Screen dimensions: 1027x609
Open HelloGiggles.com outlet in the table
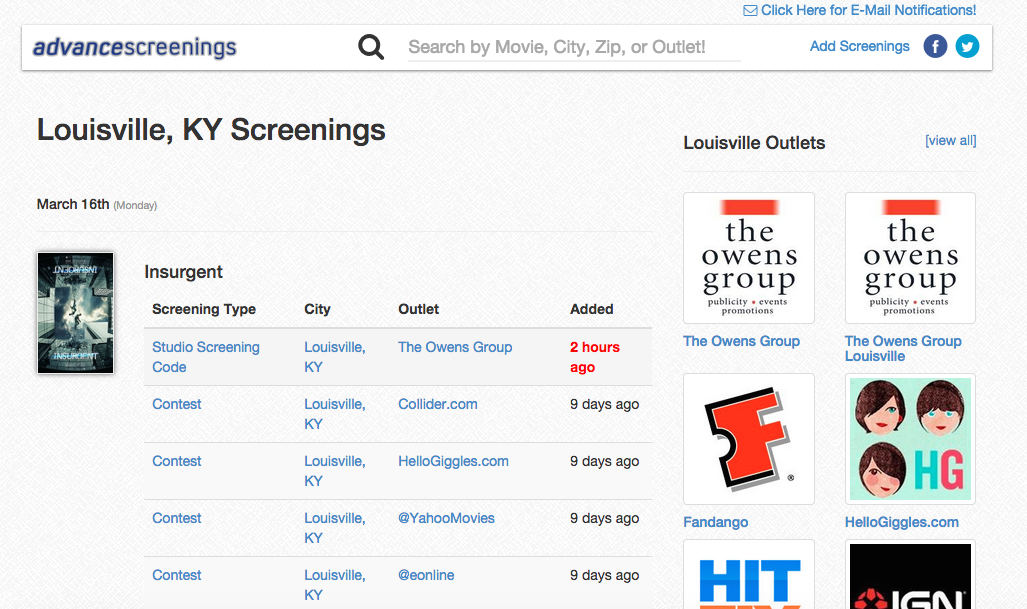453,461
